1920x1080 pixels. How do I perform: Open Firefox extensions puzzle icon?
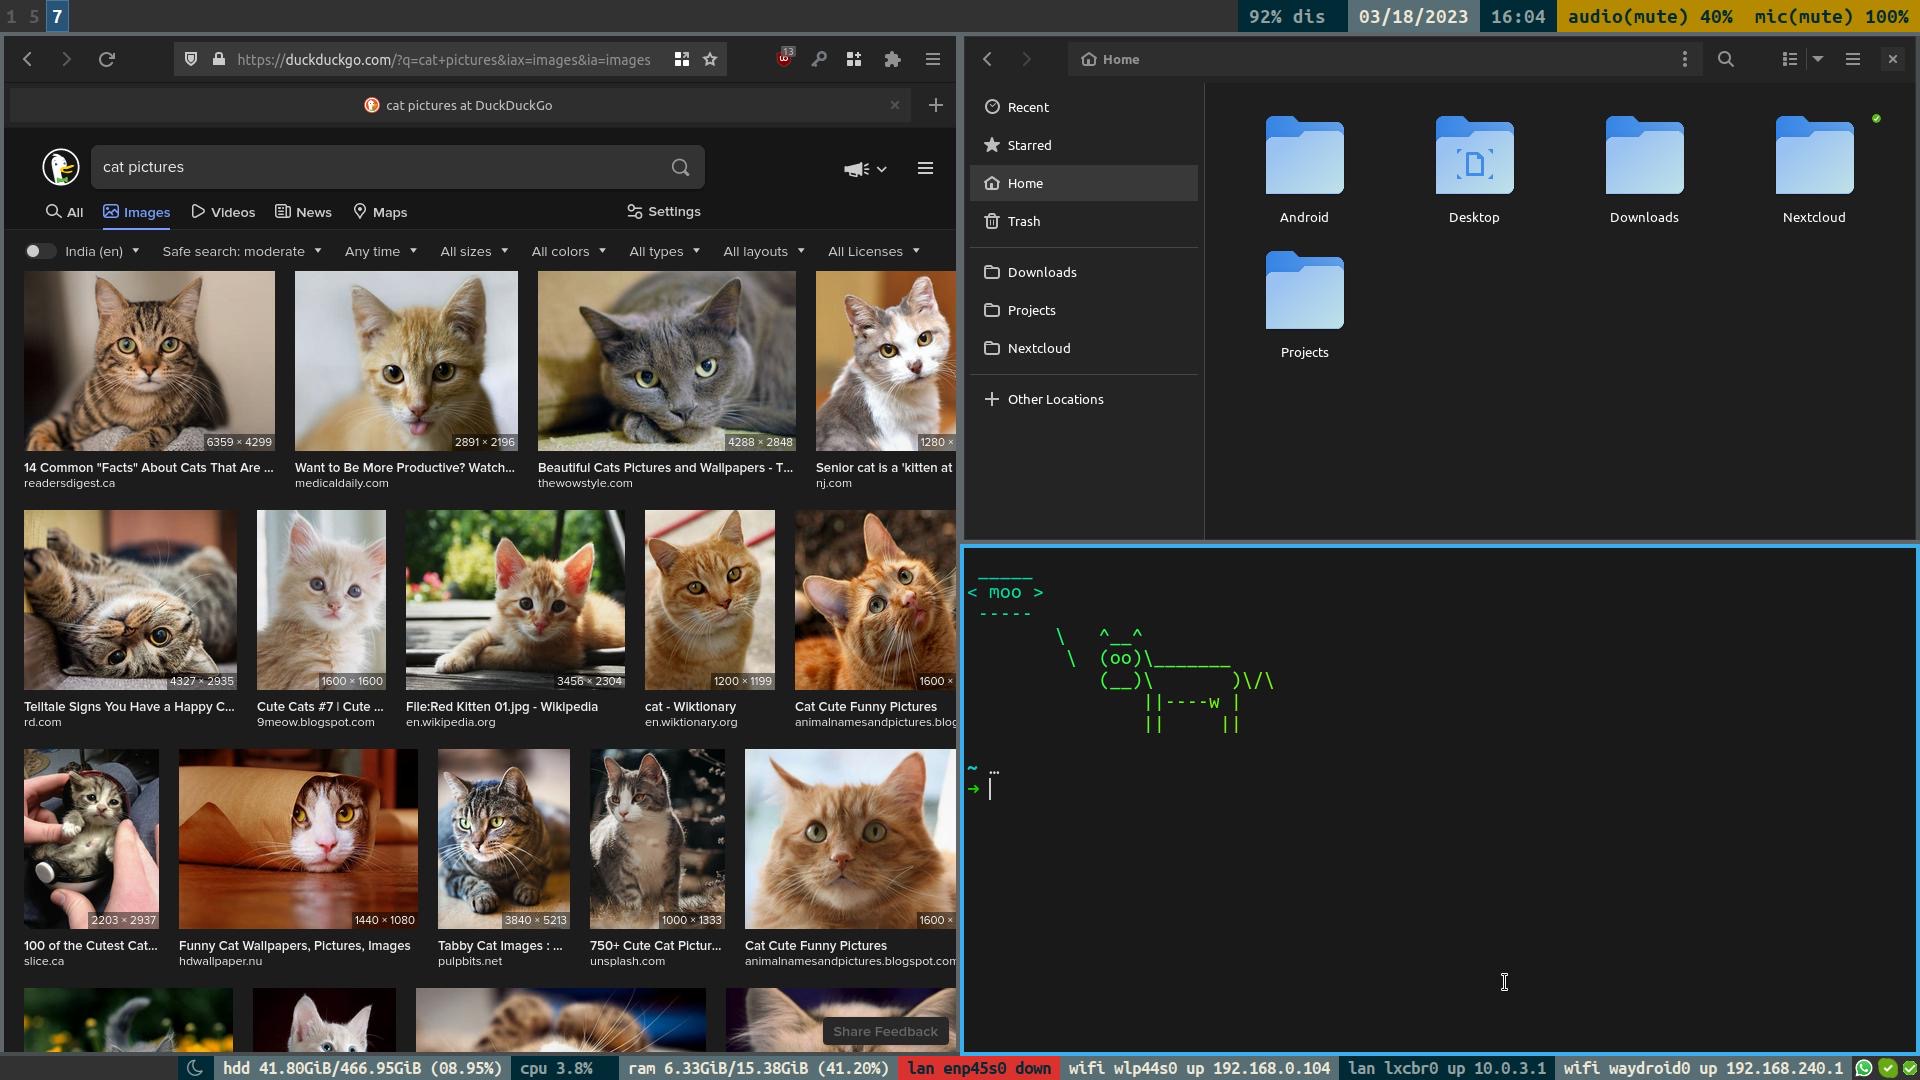point(892,60)
